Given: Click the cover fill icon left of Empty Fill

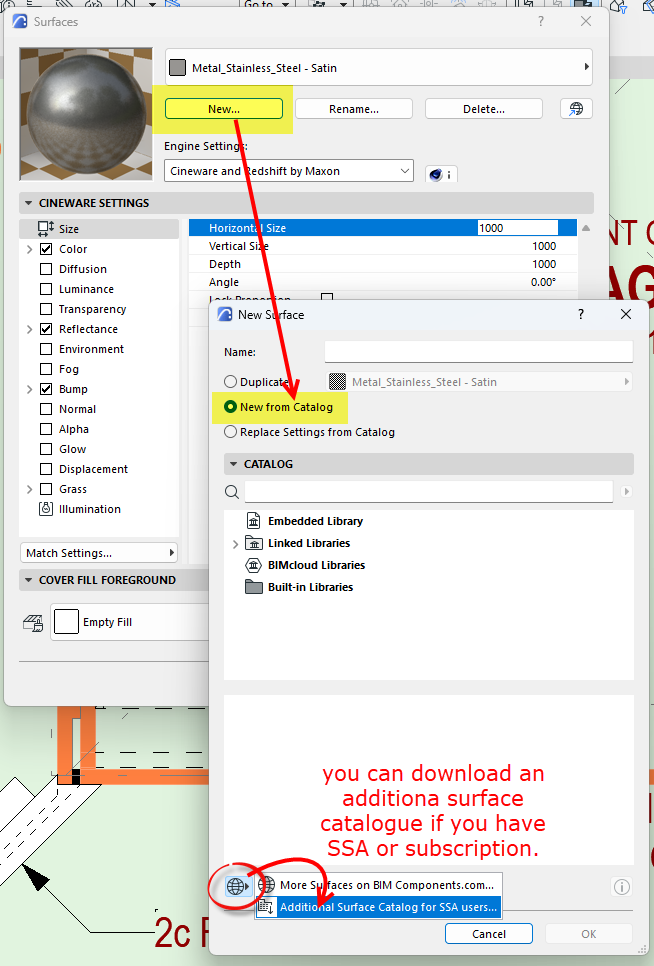Looking at the screenshot, I should [33, 623].
